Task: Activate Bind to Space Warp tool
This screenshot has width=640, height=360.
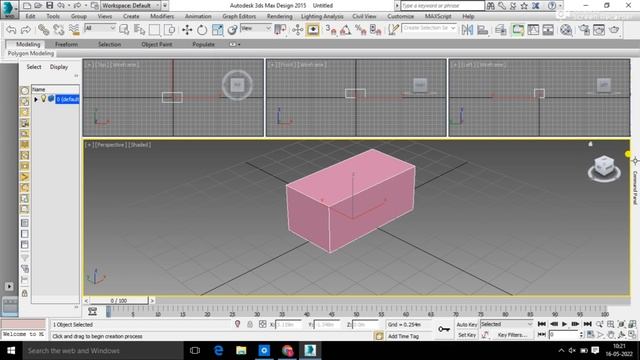Action: click(74, 30)
